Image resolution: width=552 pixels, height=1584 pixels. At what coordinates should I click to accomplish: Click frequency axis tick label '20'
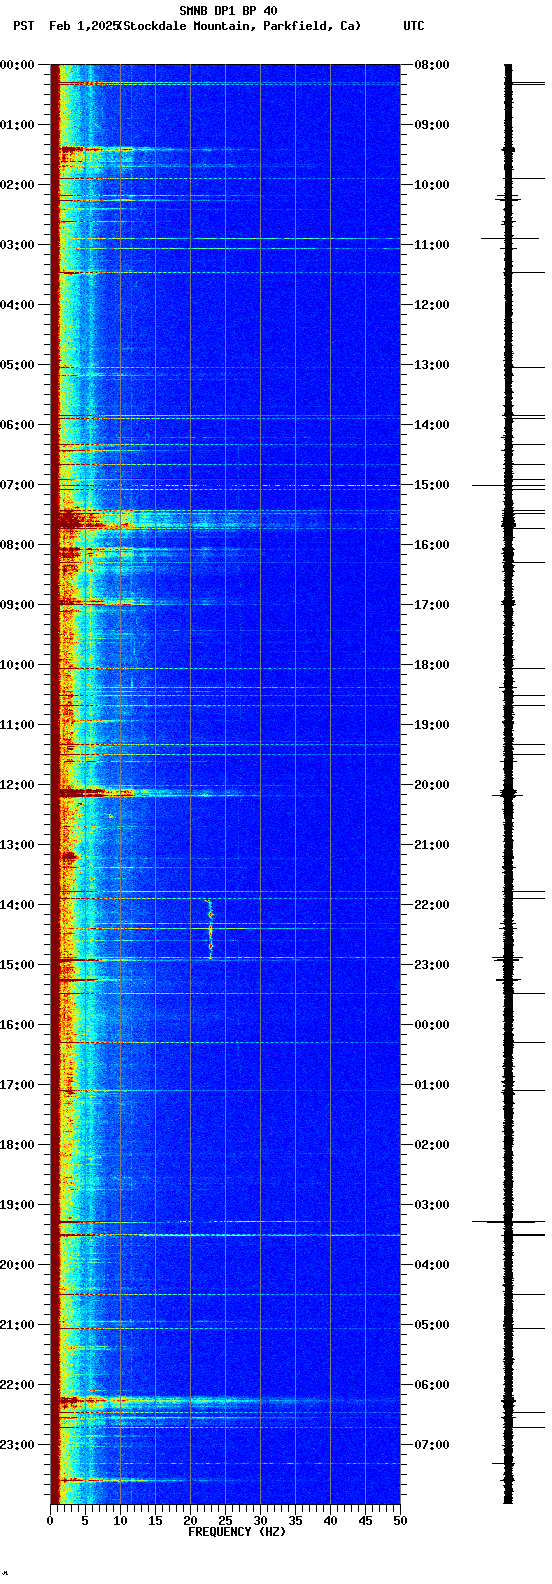tap(190, 1521)
